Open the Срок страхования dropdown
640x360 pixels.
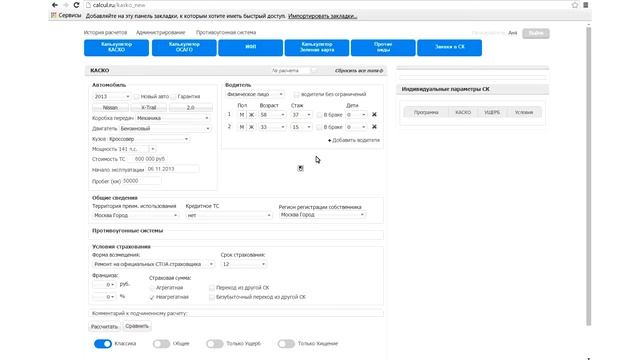pos(244,264)
